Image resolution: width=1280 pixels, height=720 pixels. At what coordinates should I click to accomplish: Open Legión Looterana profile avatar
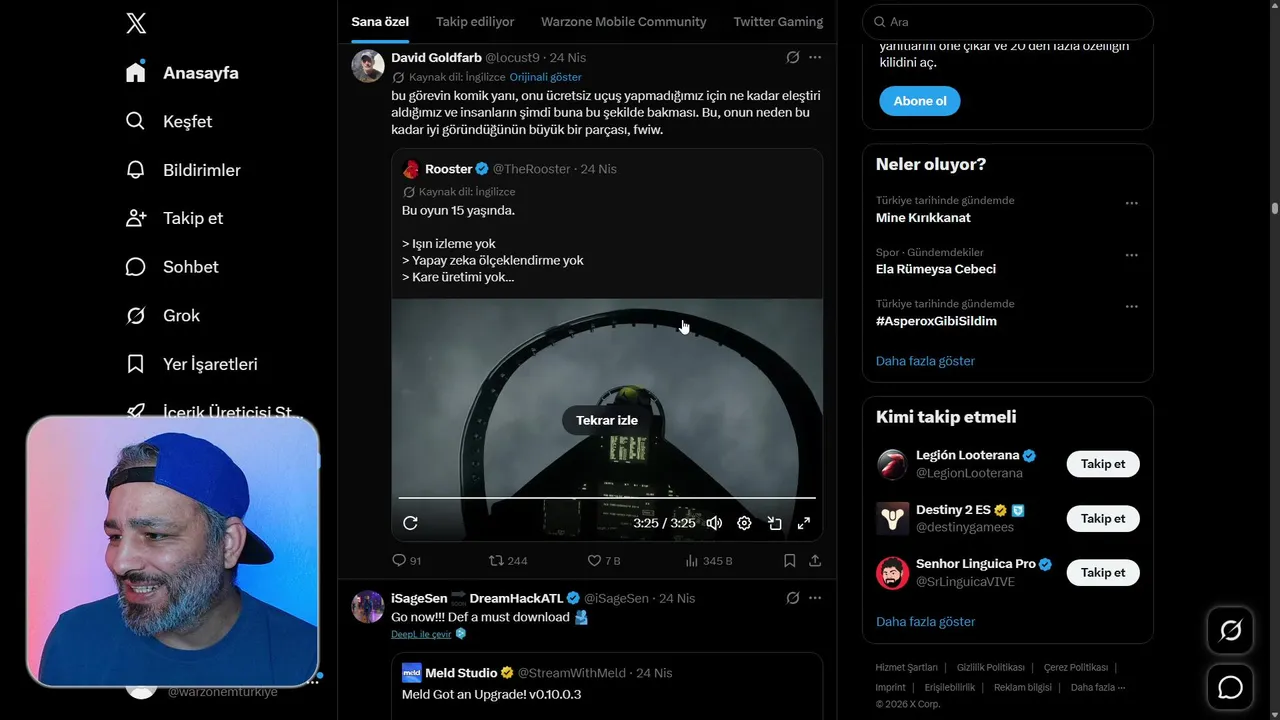[892, 464]
